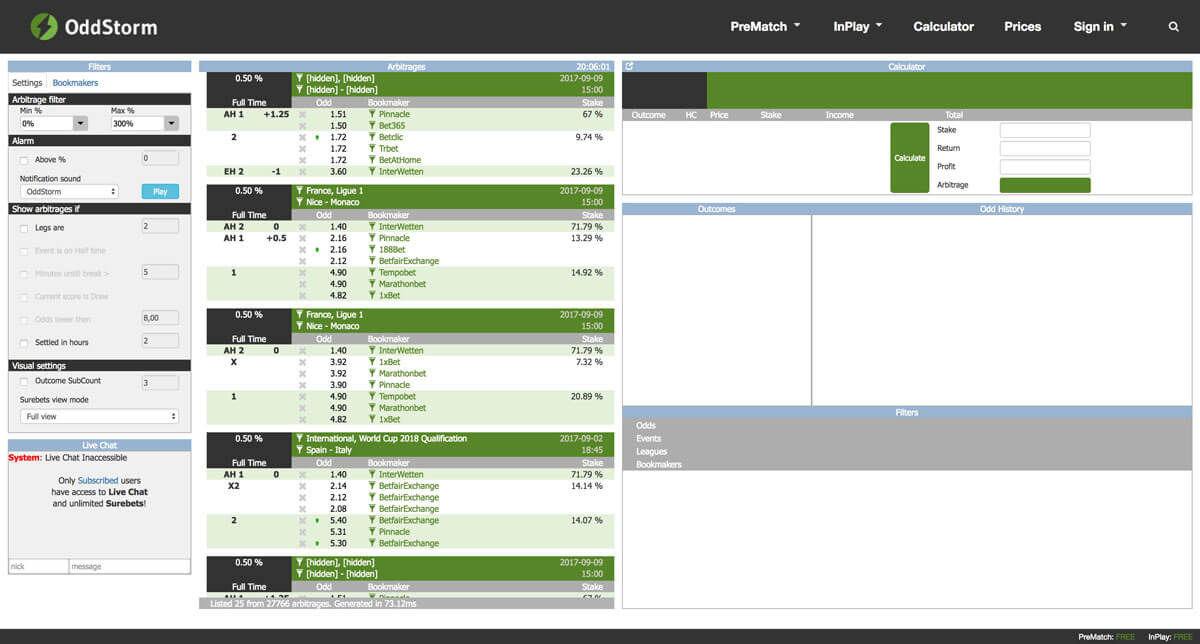Click the blue Play button

(x=160, y=191)
